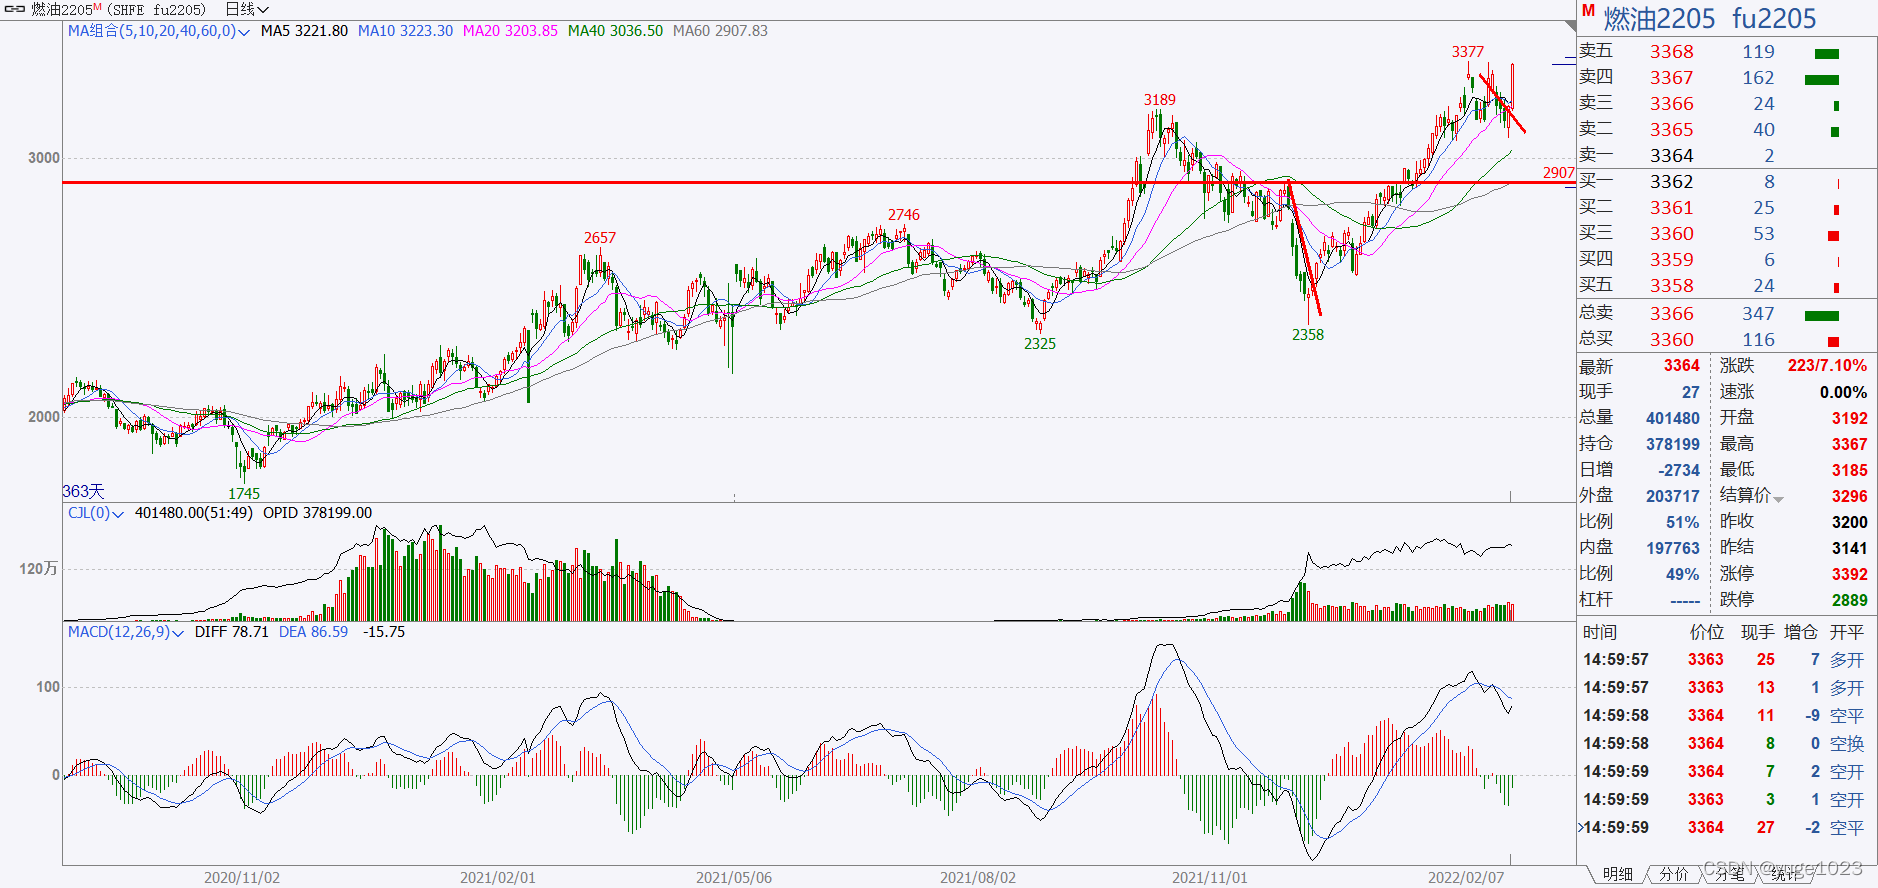Switch to the 明细 tab
1878x888 pixels.
tap(1617, 874)
